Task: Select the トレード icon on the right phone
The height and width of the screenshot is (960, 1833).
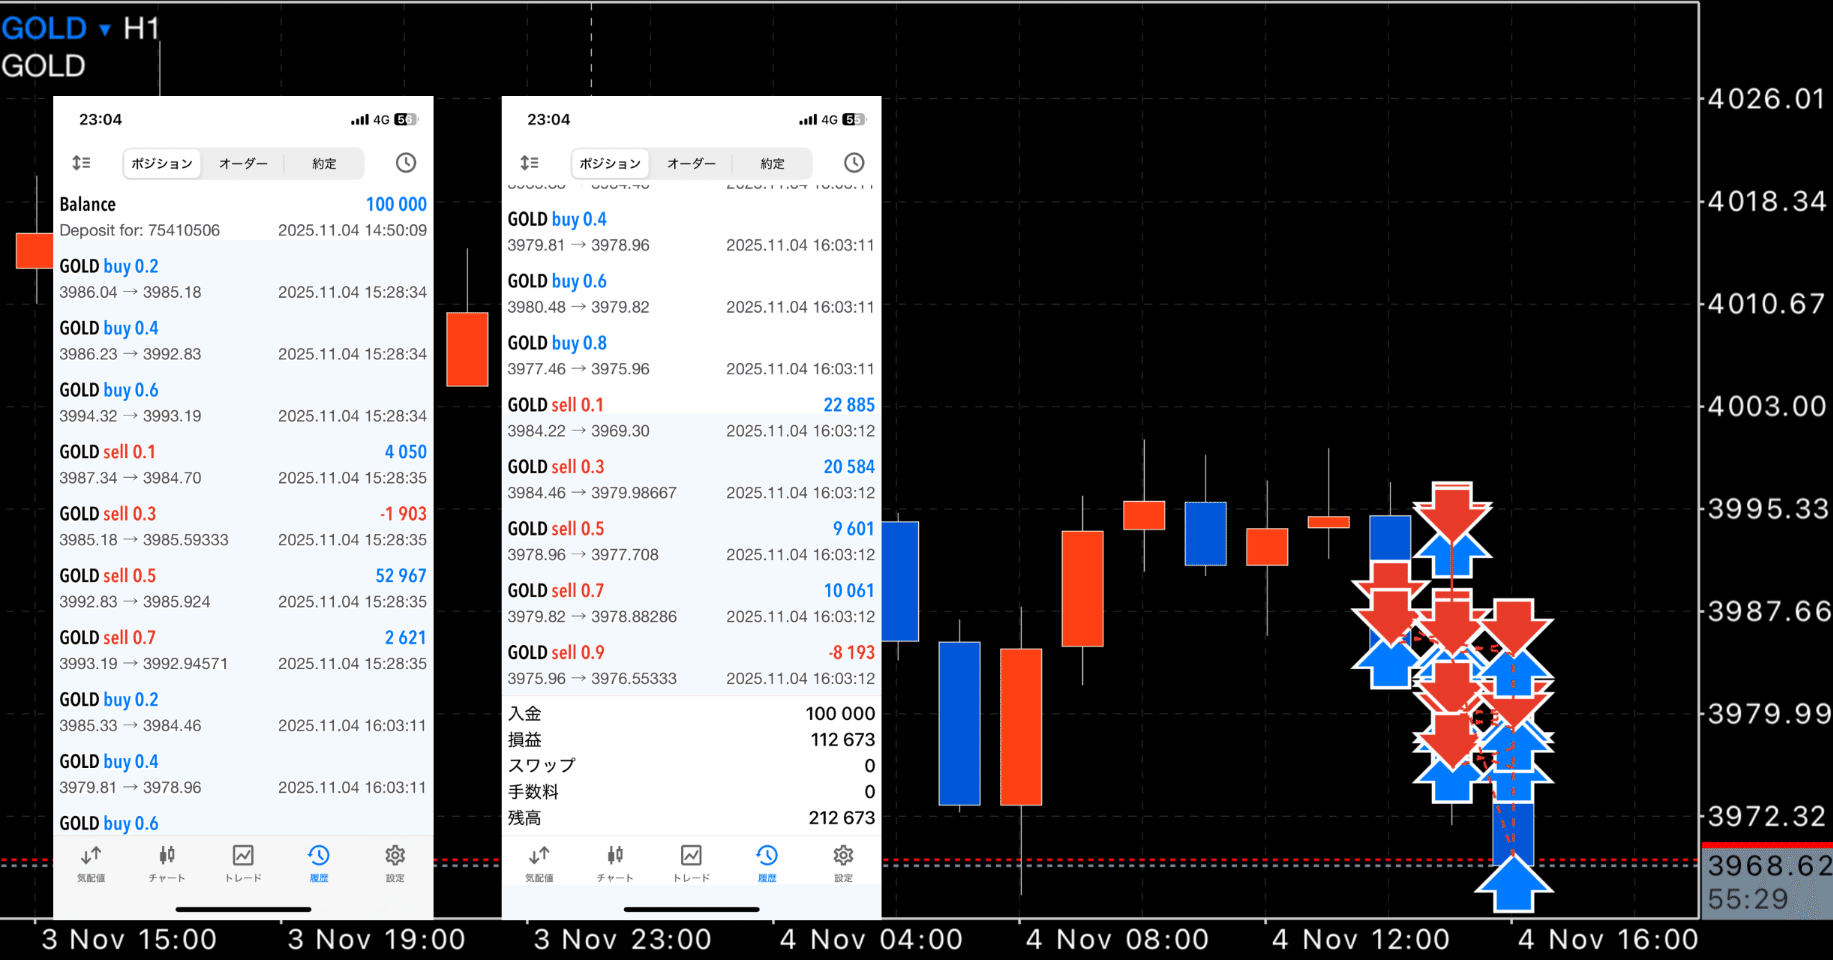Action: point(690,865)
